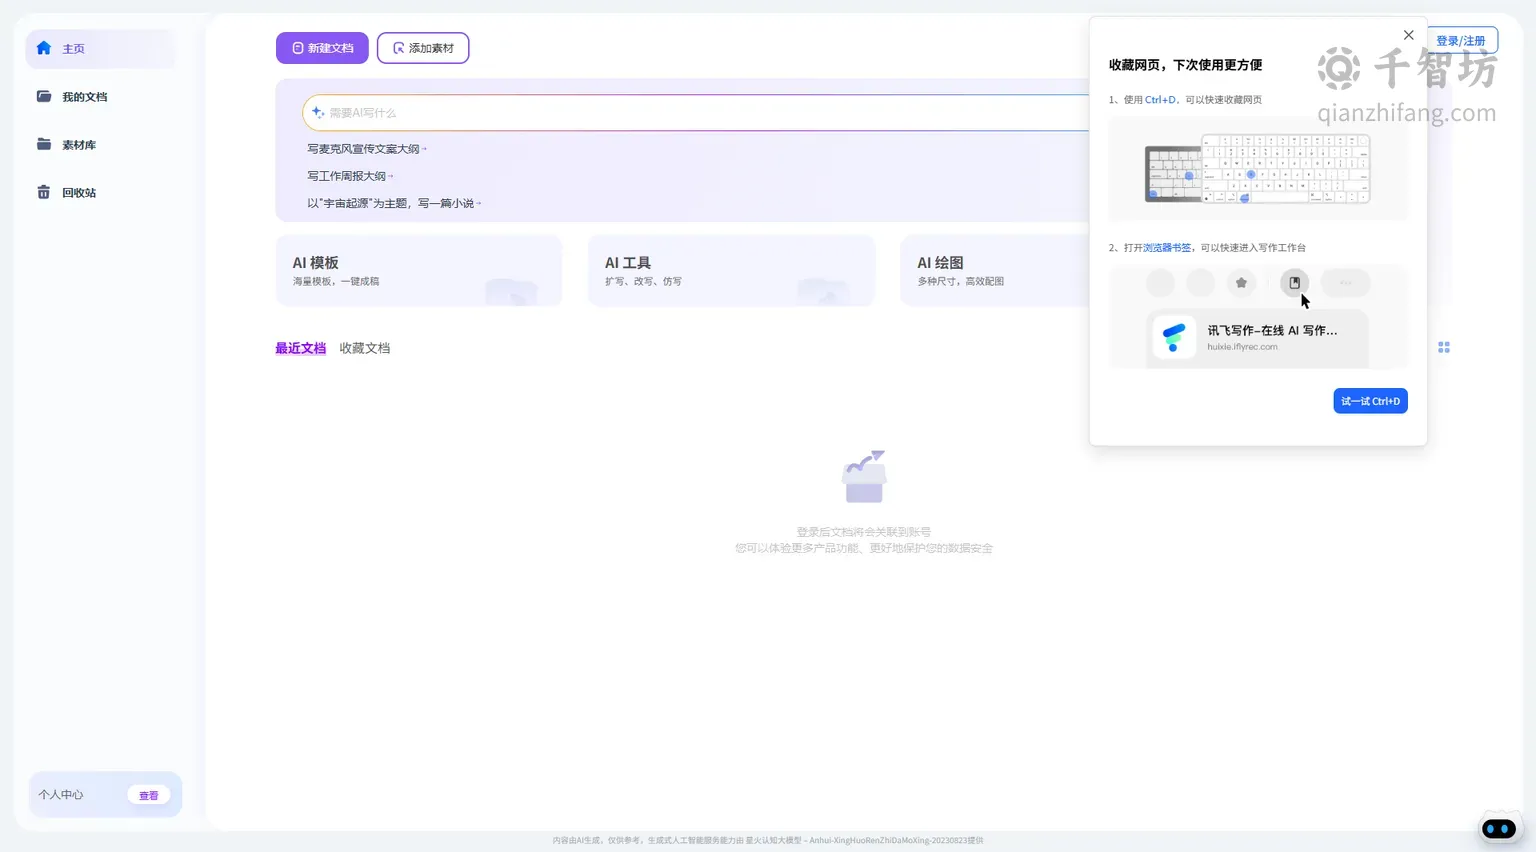The width and height of the screenshot is (1536, 852).
Task: Switch to the 收藏文档 tab
Action: [x=365, y=349]
